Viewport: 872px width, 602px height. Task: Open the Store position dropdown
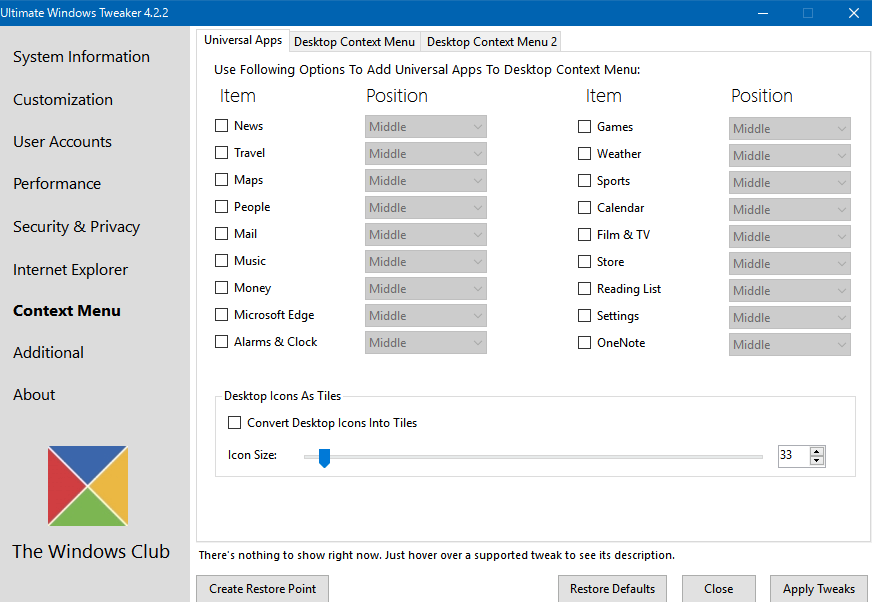(790, 264)
